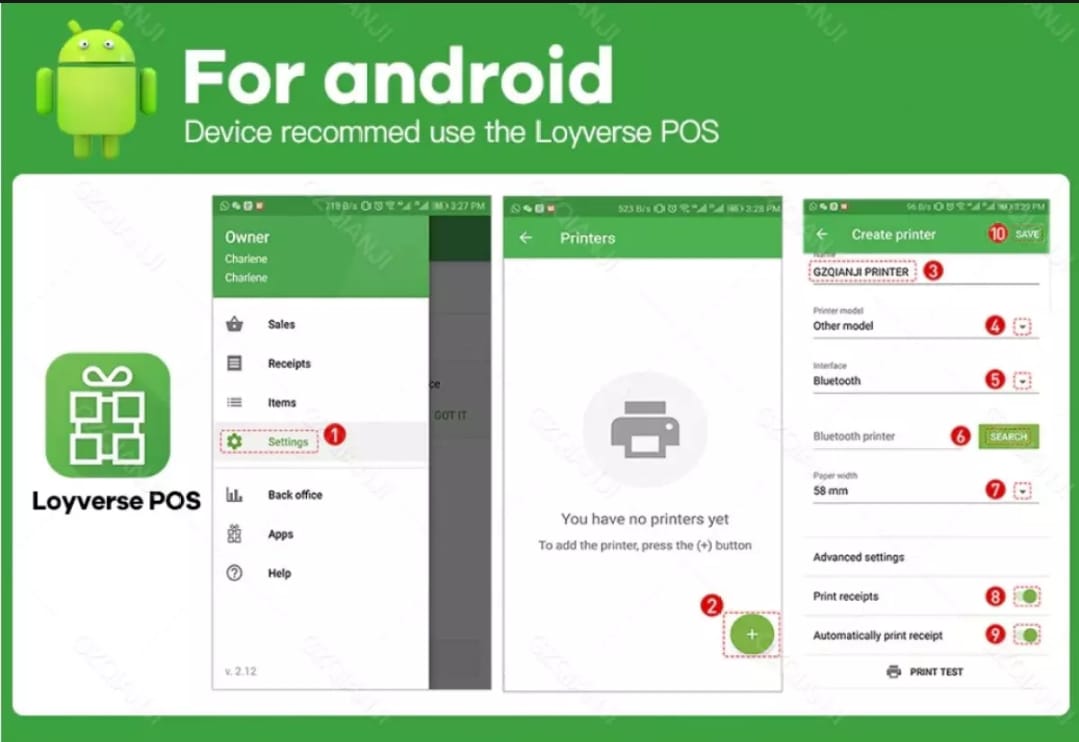Image resolution: width=1079 pixels, height=742 pixels.
Task: Click the Back office chart icon
Action: coord(235,494)
